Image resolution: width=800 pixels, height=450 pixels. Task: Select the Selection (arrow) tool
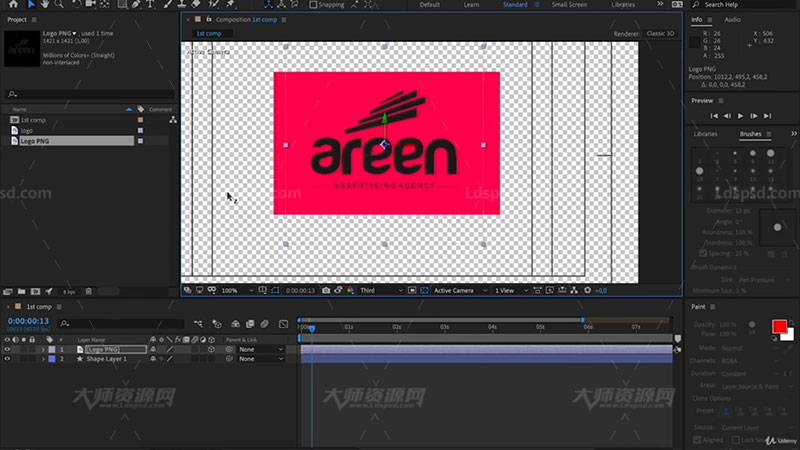coord(31,4)
